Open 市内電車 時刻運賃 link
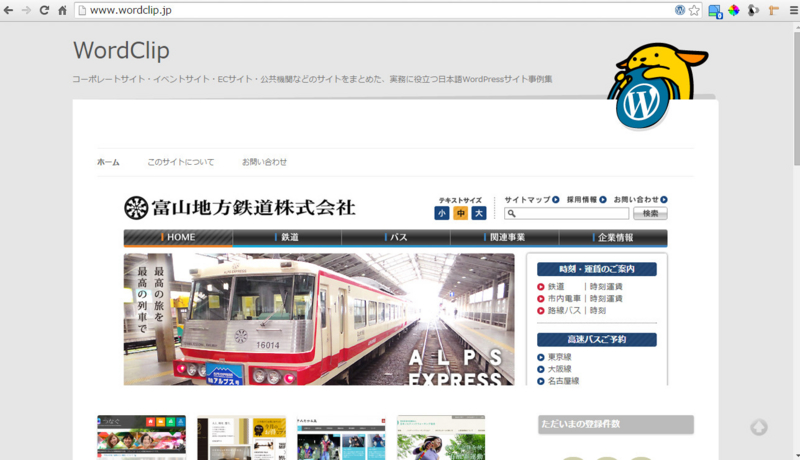800x460 pixels. tap(580, 298)
